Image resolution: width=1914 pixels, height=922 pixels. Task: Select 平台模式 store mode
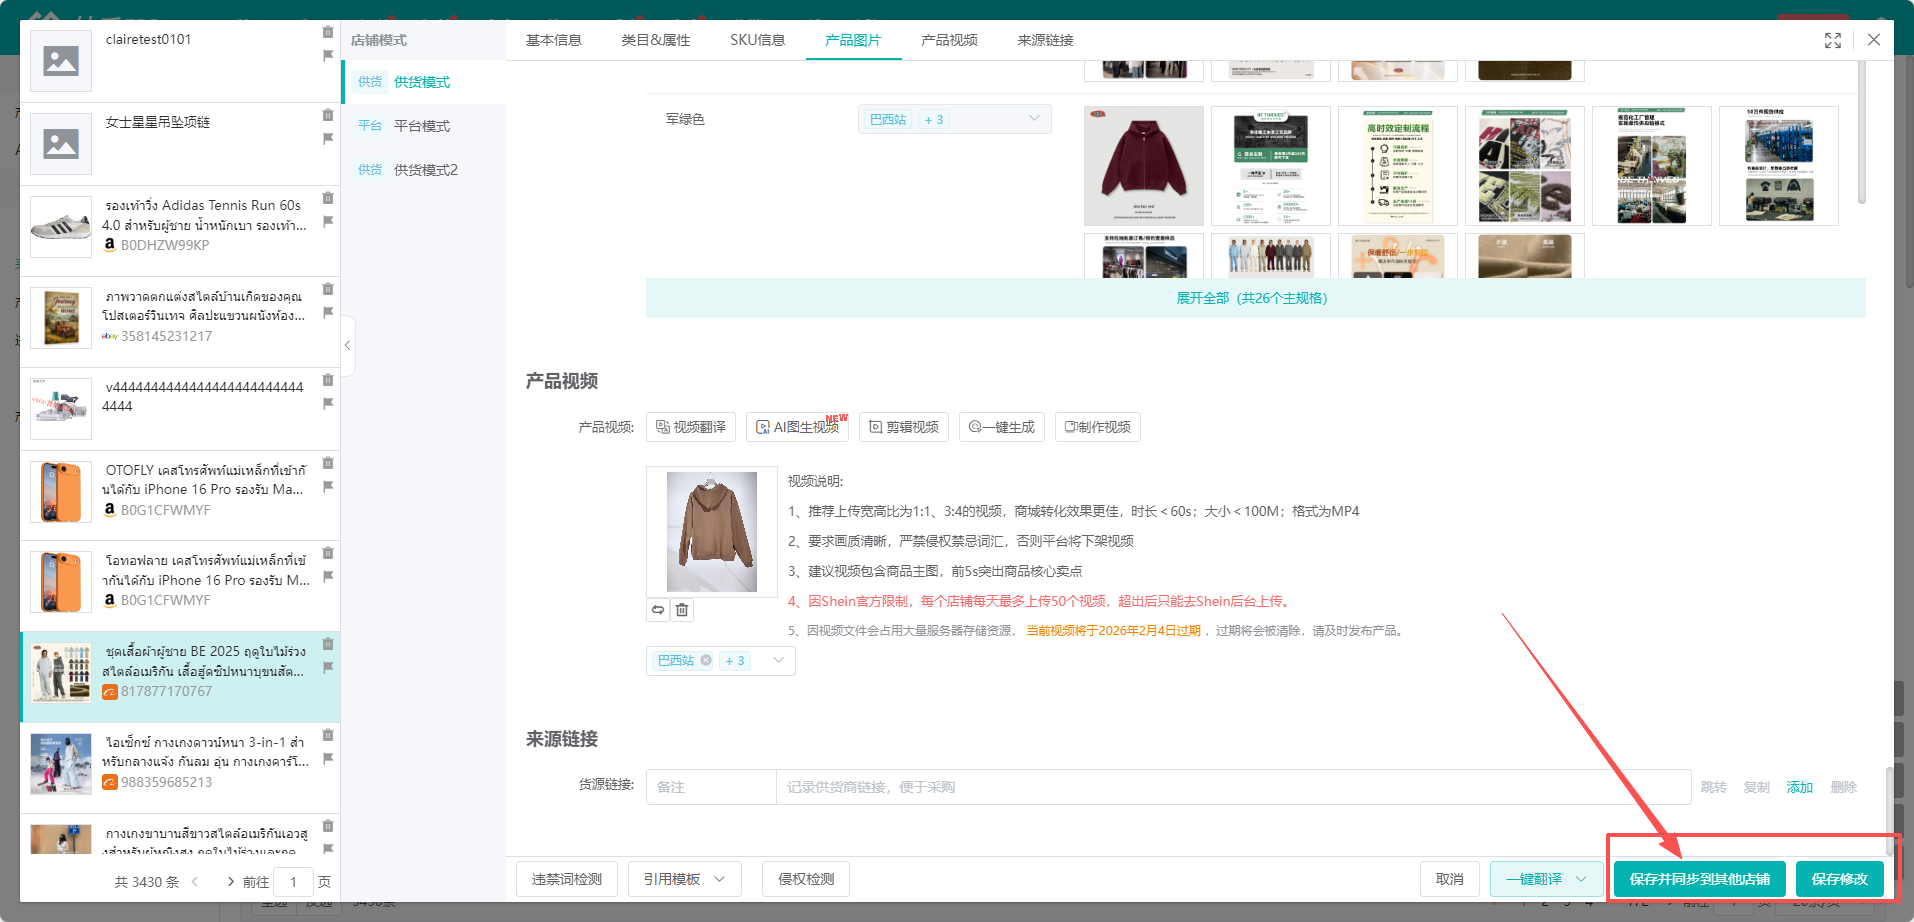click(424, 126)
